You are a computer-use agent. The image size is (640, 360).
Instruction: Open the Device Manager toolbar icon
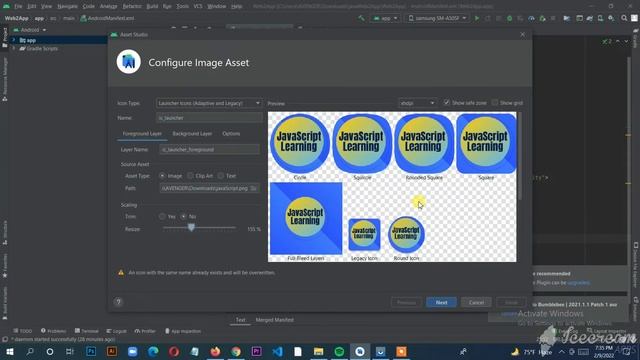coord(600,18)
